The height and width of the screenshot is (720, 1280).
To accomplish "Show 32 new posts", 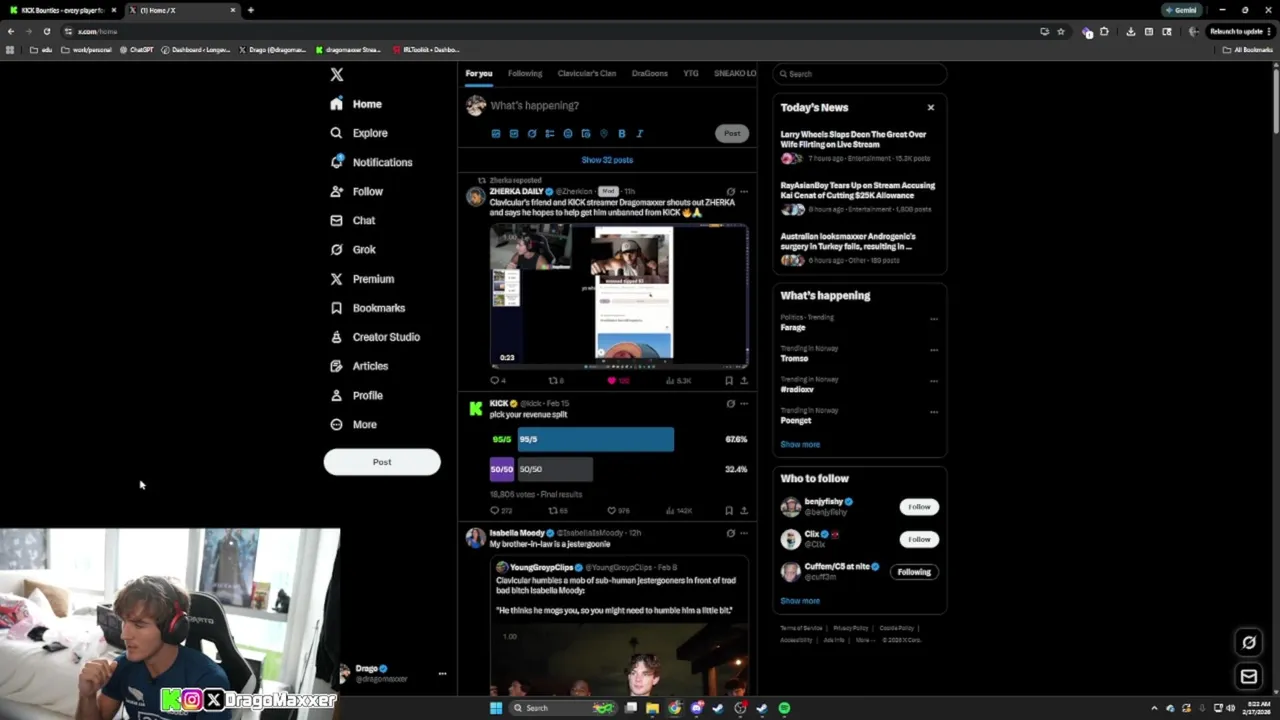I will pyautogui.click(x=607, y=160).
